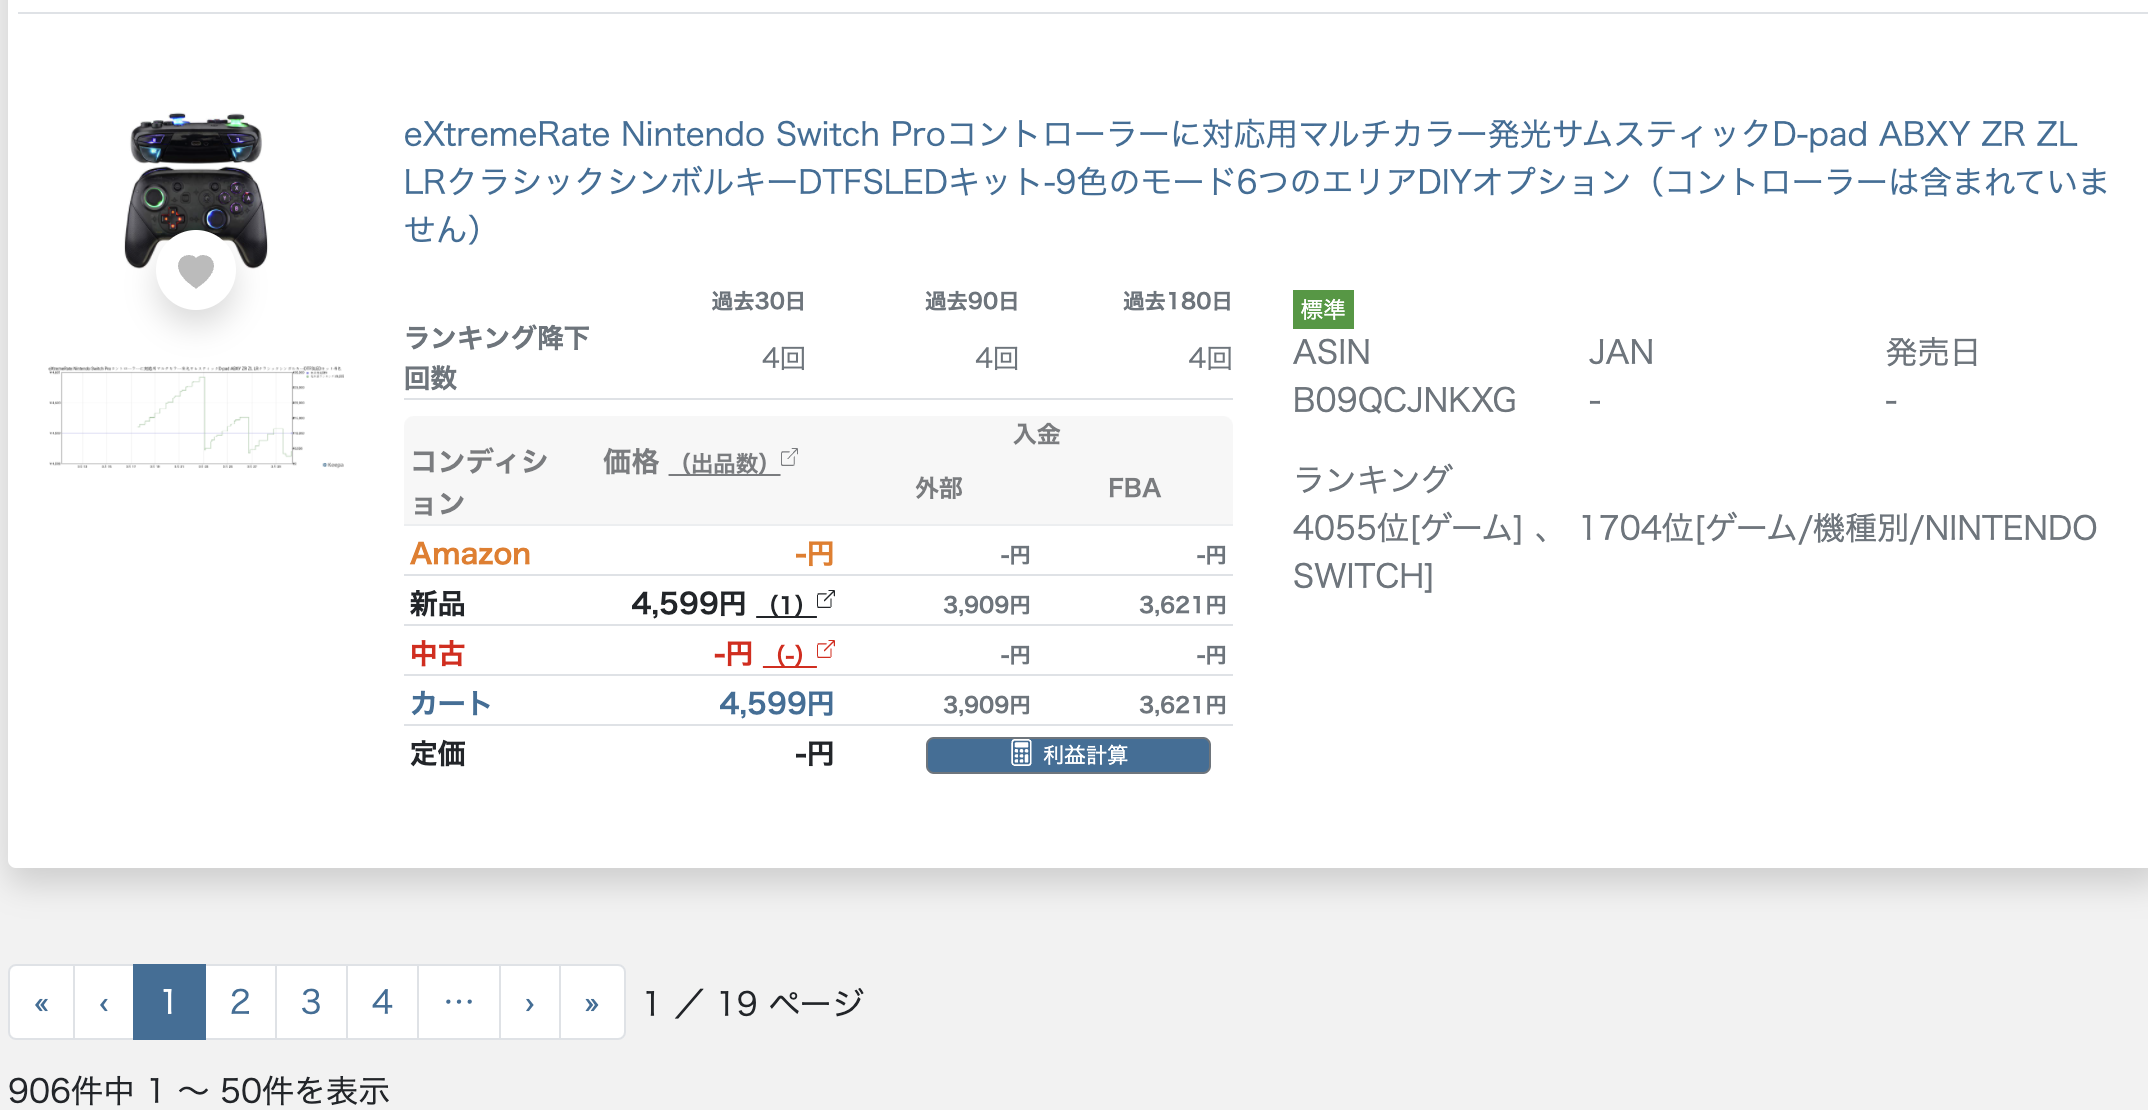This screenshot has width=2148, height=1110.
Task: Open external link icon in 中古 row
Action: tap(826, 649)
